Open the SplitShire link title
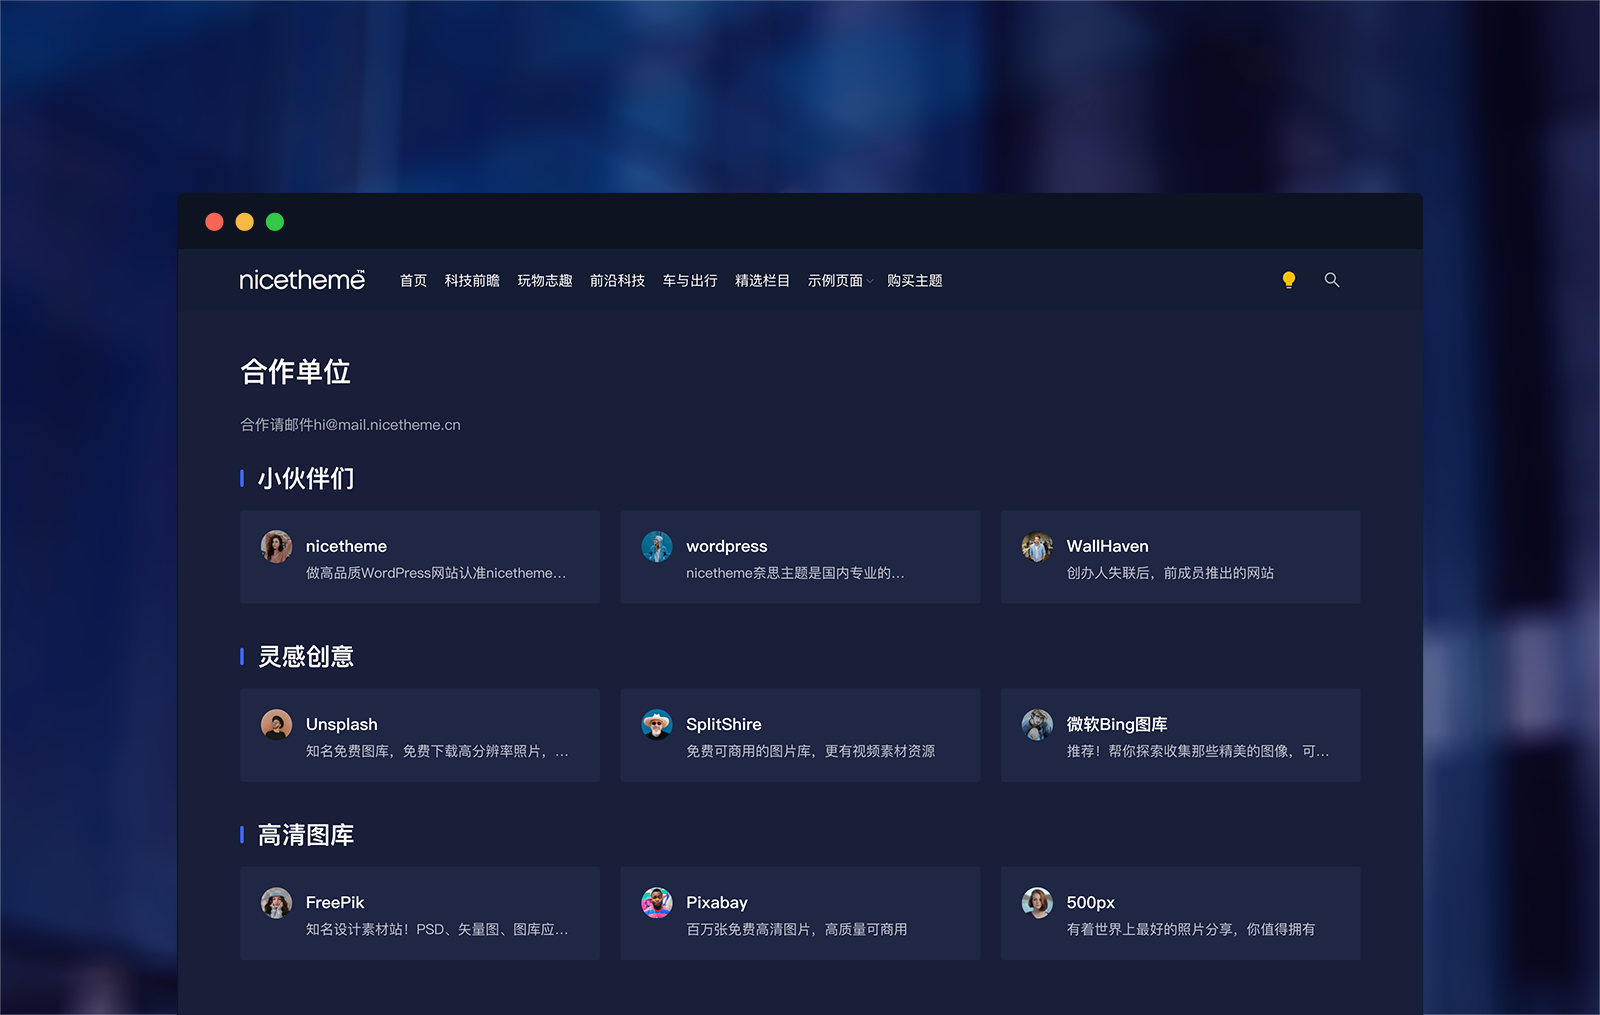 [723, 724]
